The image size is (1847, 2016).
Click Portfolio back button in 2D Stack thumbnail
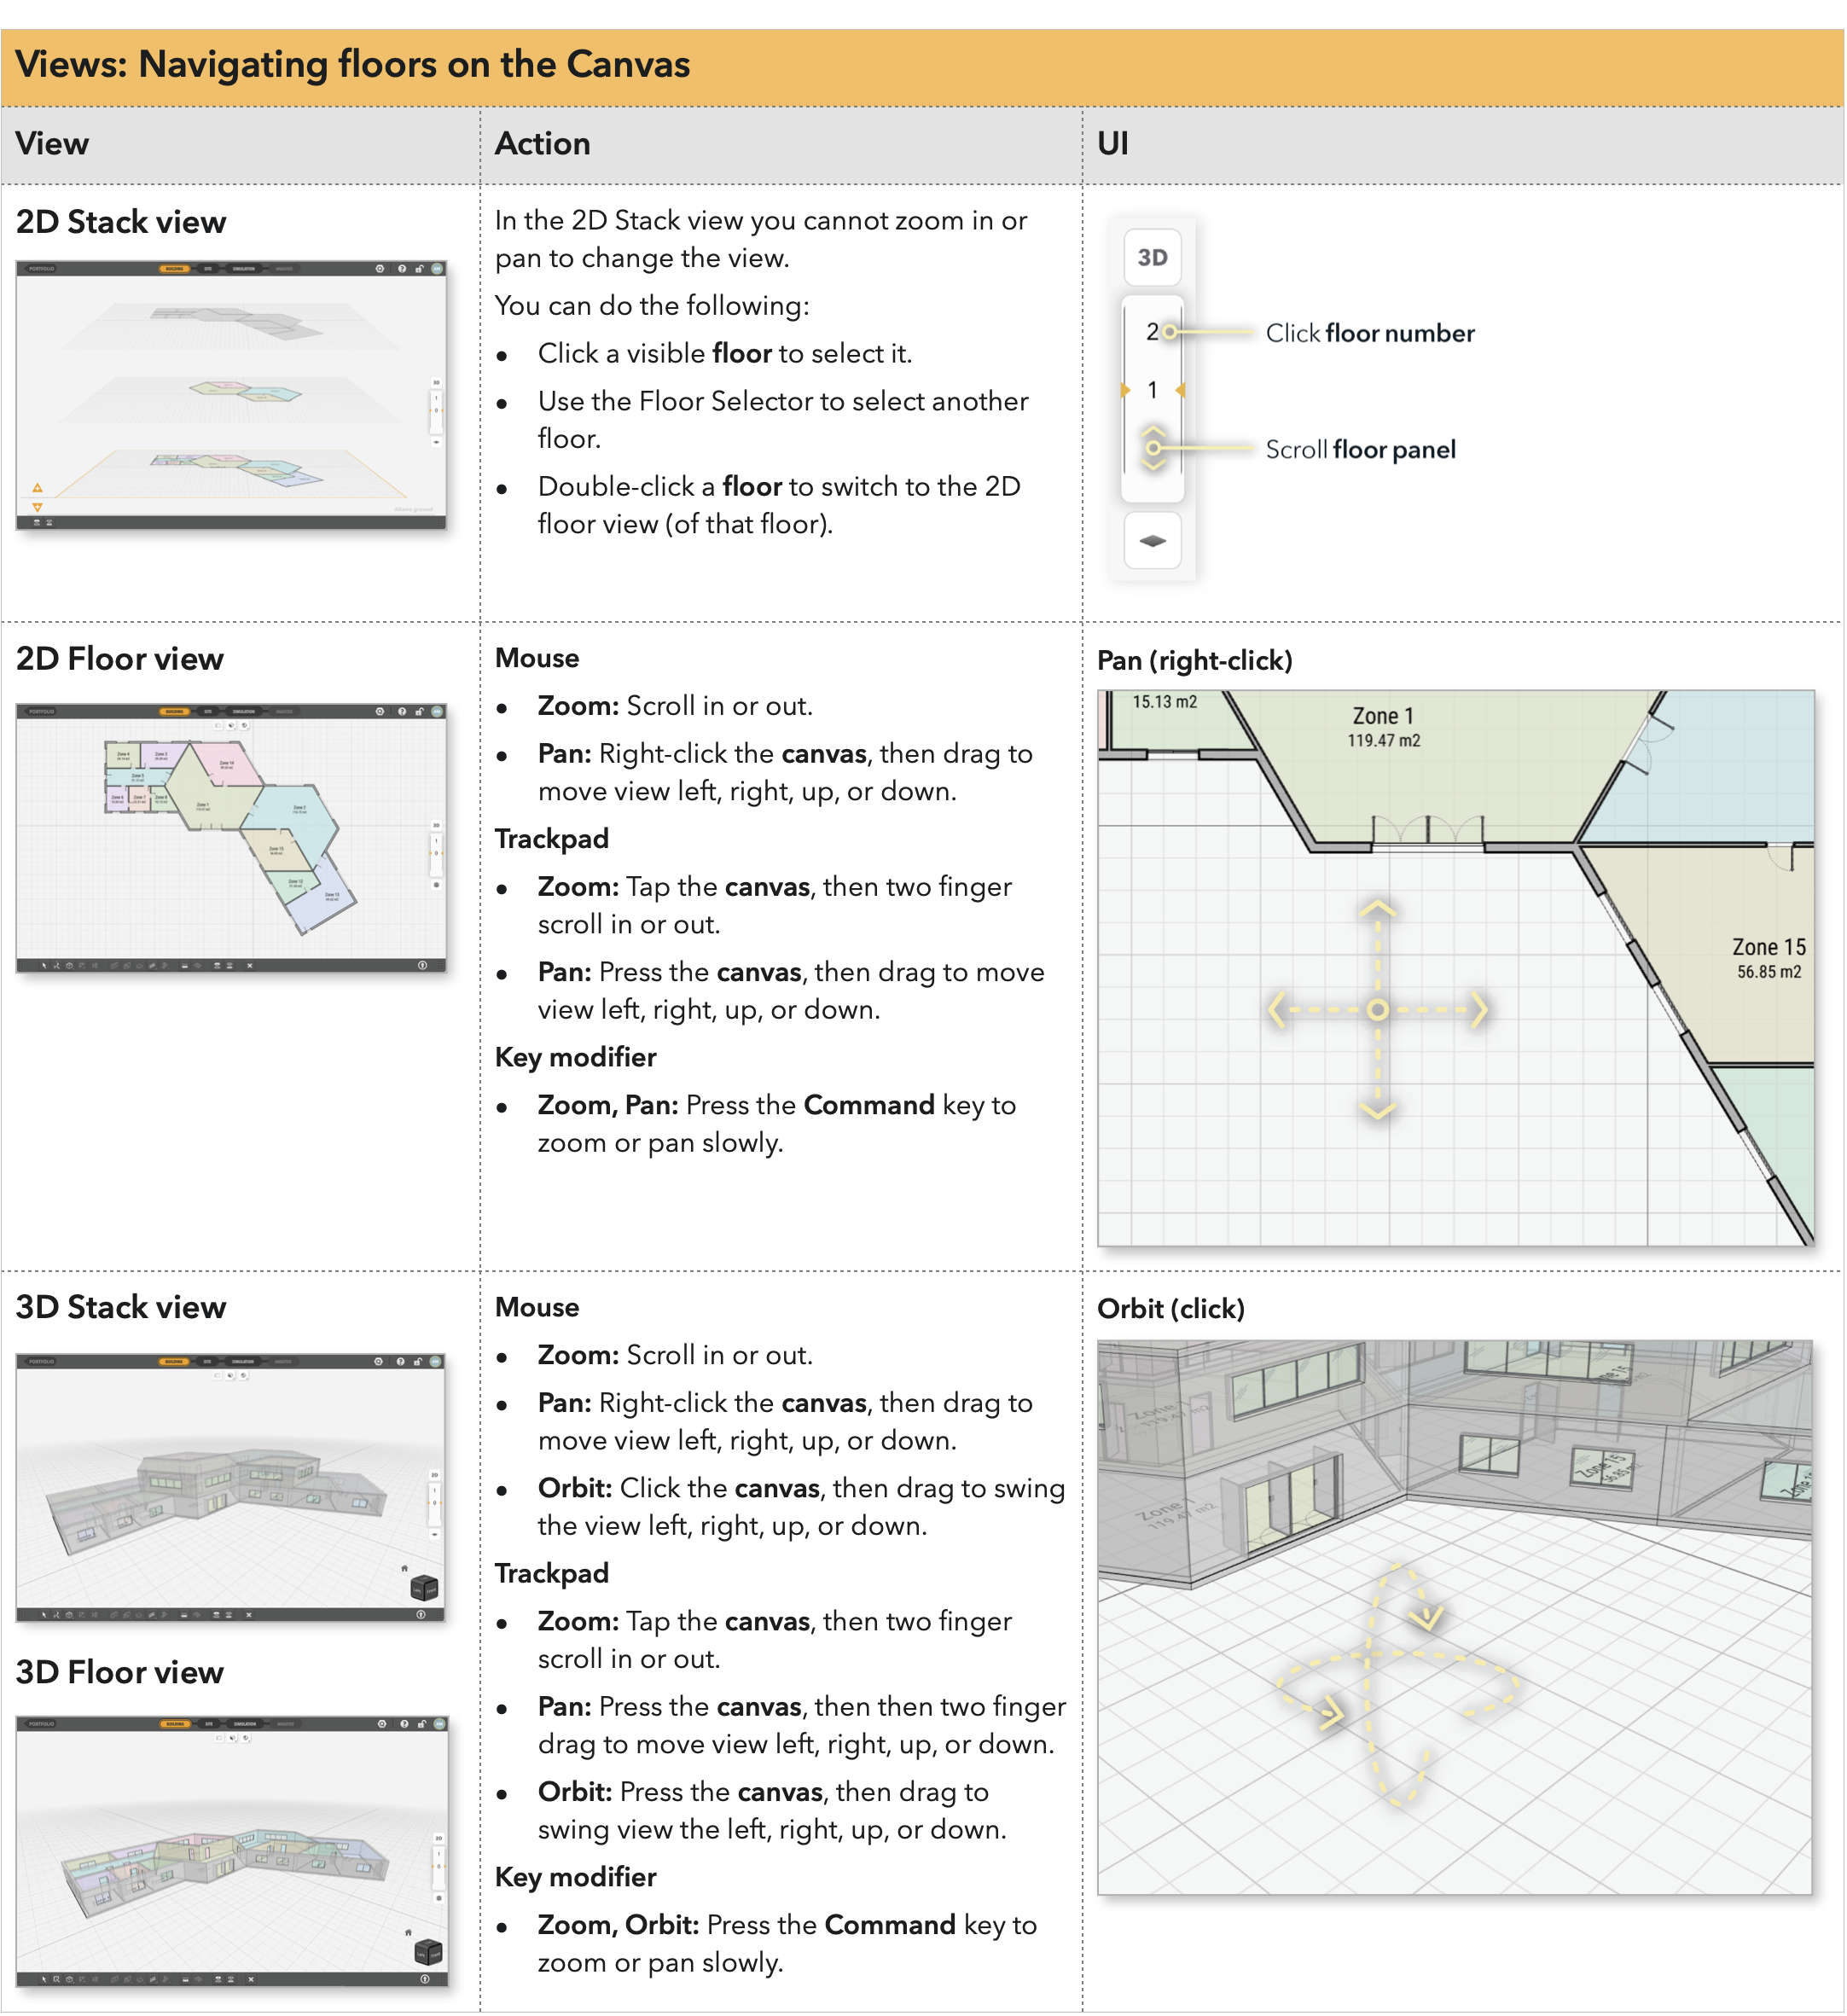[x=41, y=269]
